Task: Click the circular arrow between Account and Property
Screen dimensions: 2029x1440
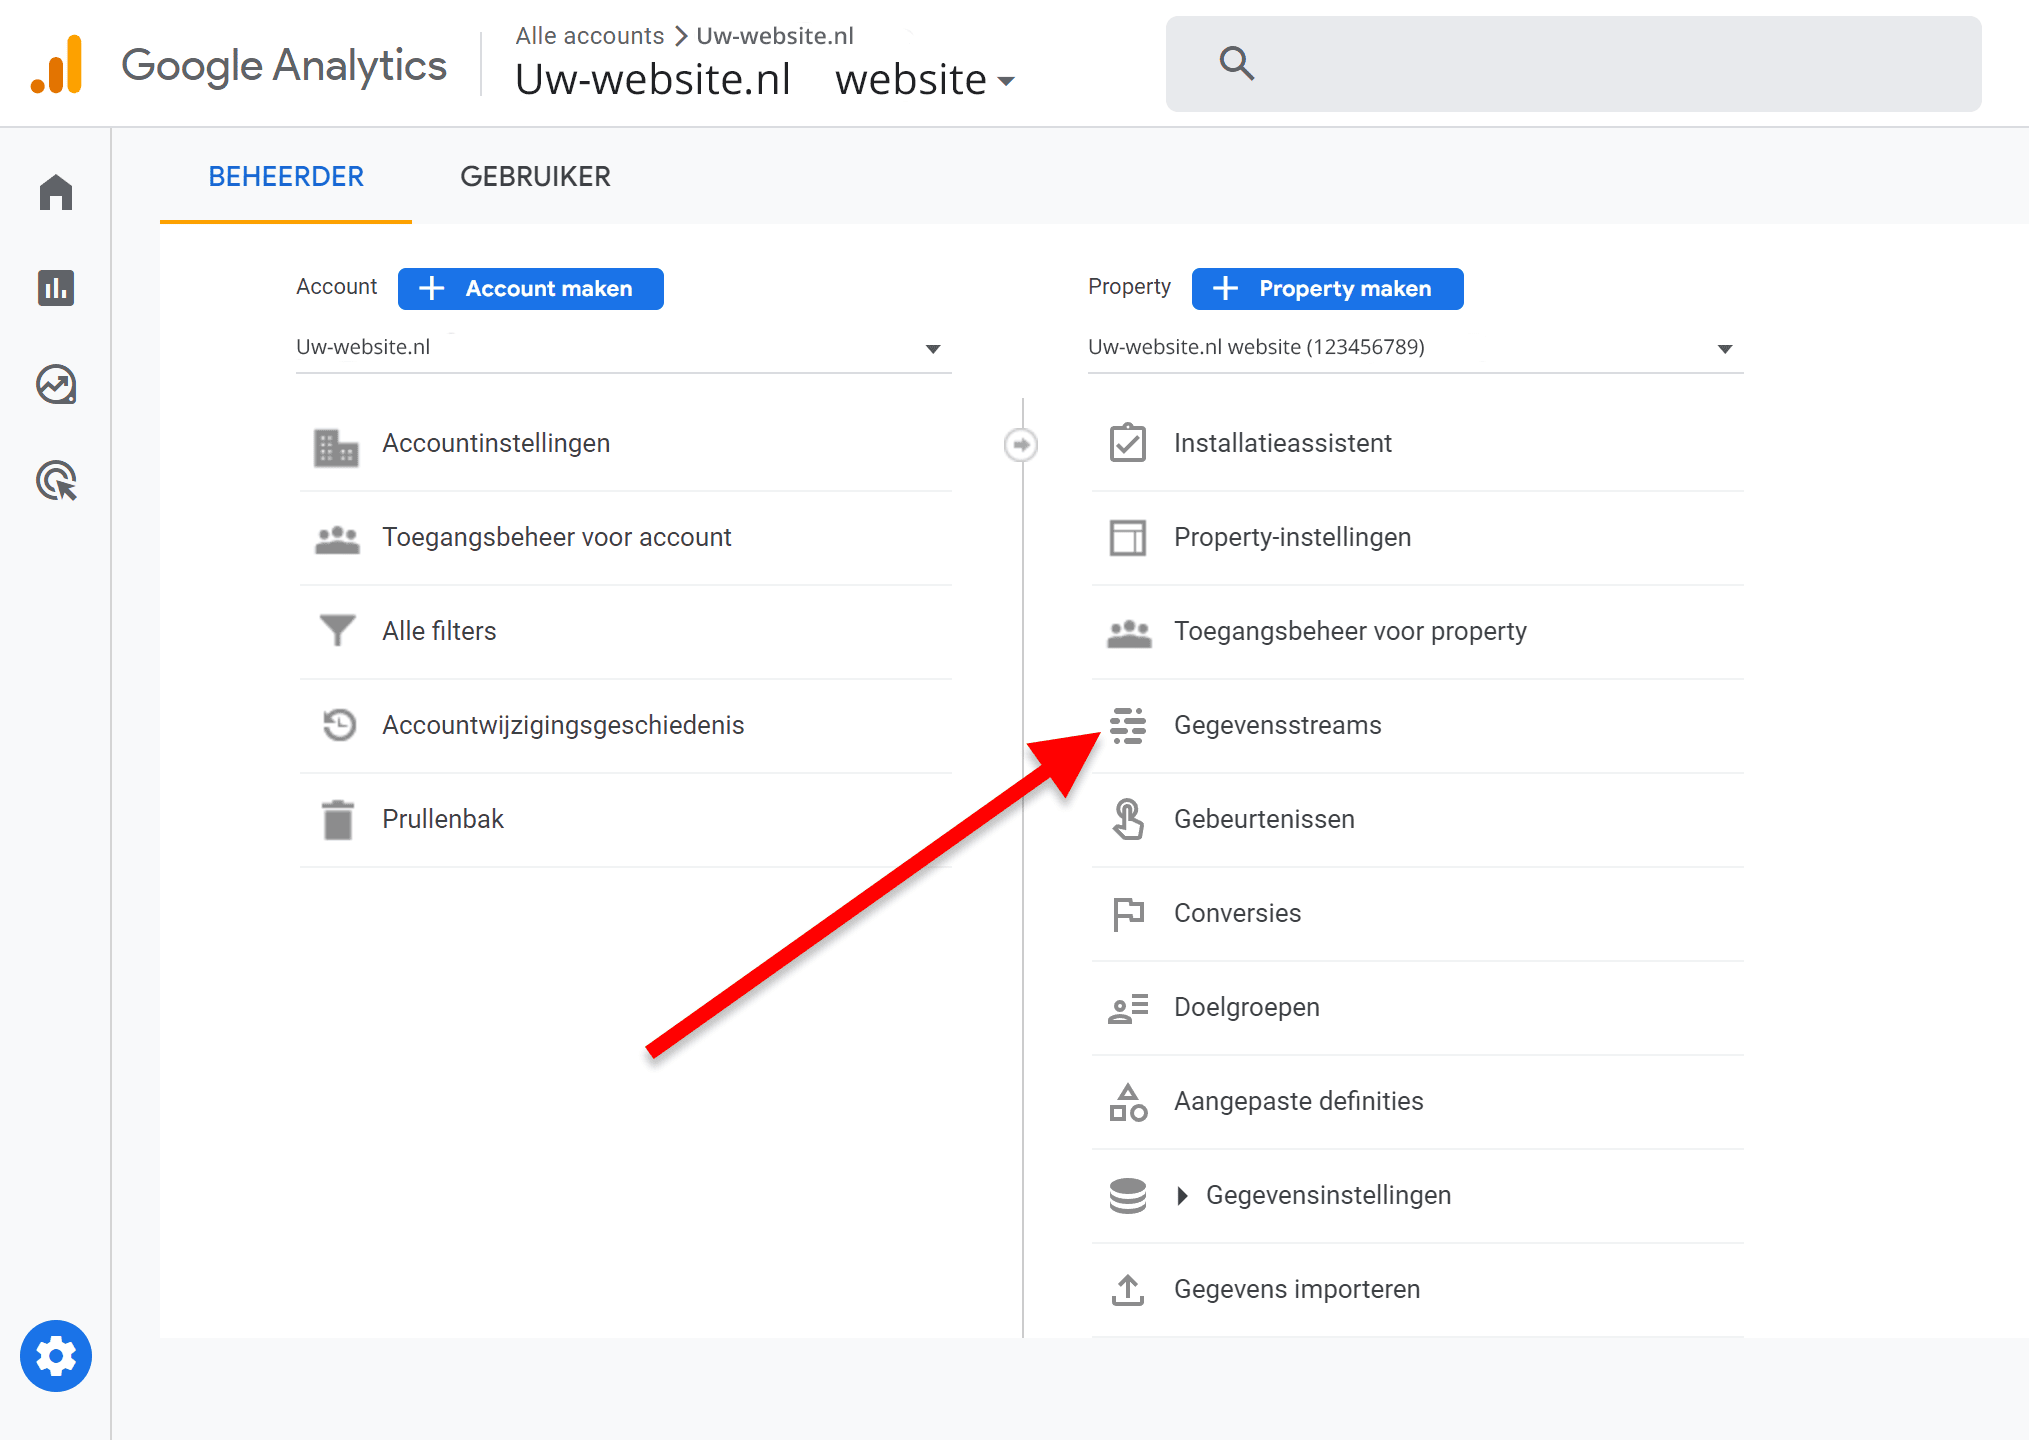Action: 1020,444
